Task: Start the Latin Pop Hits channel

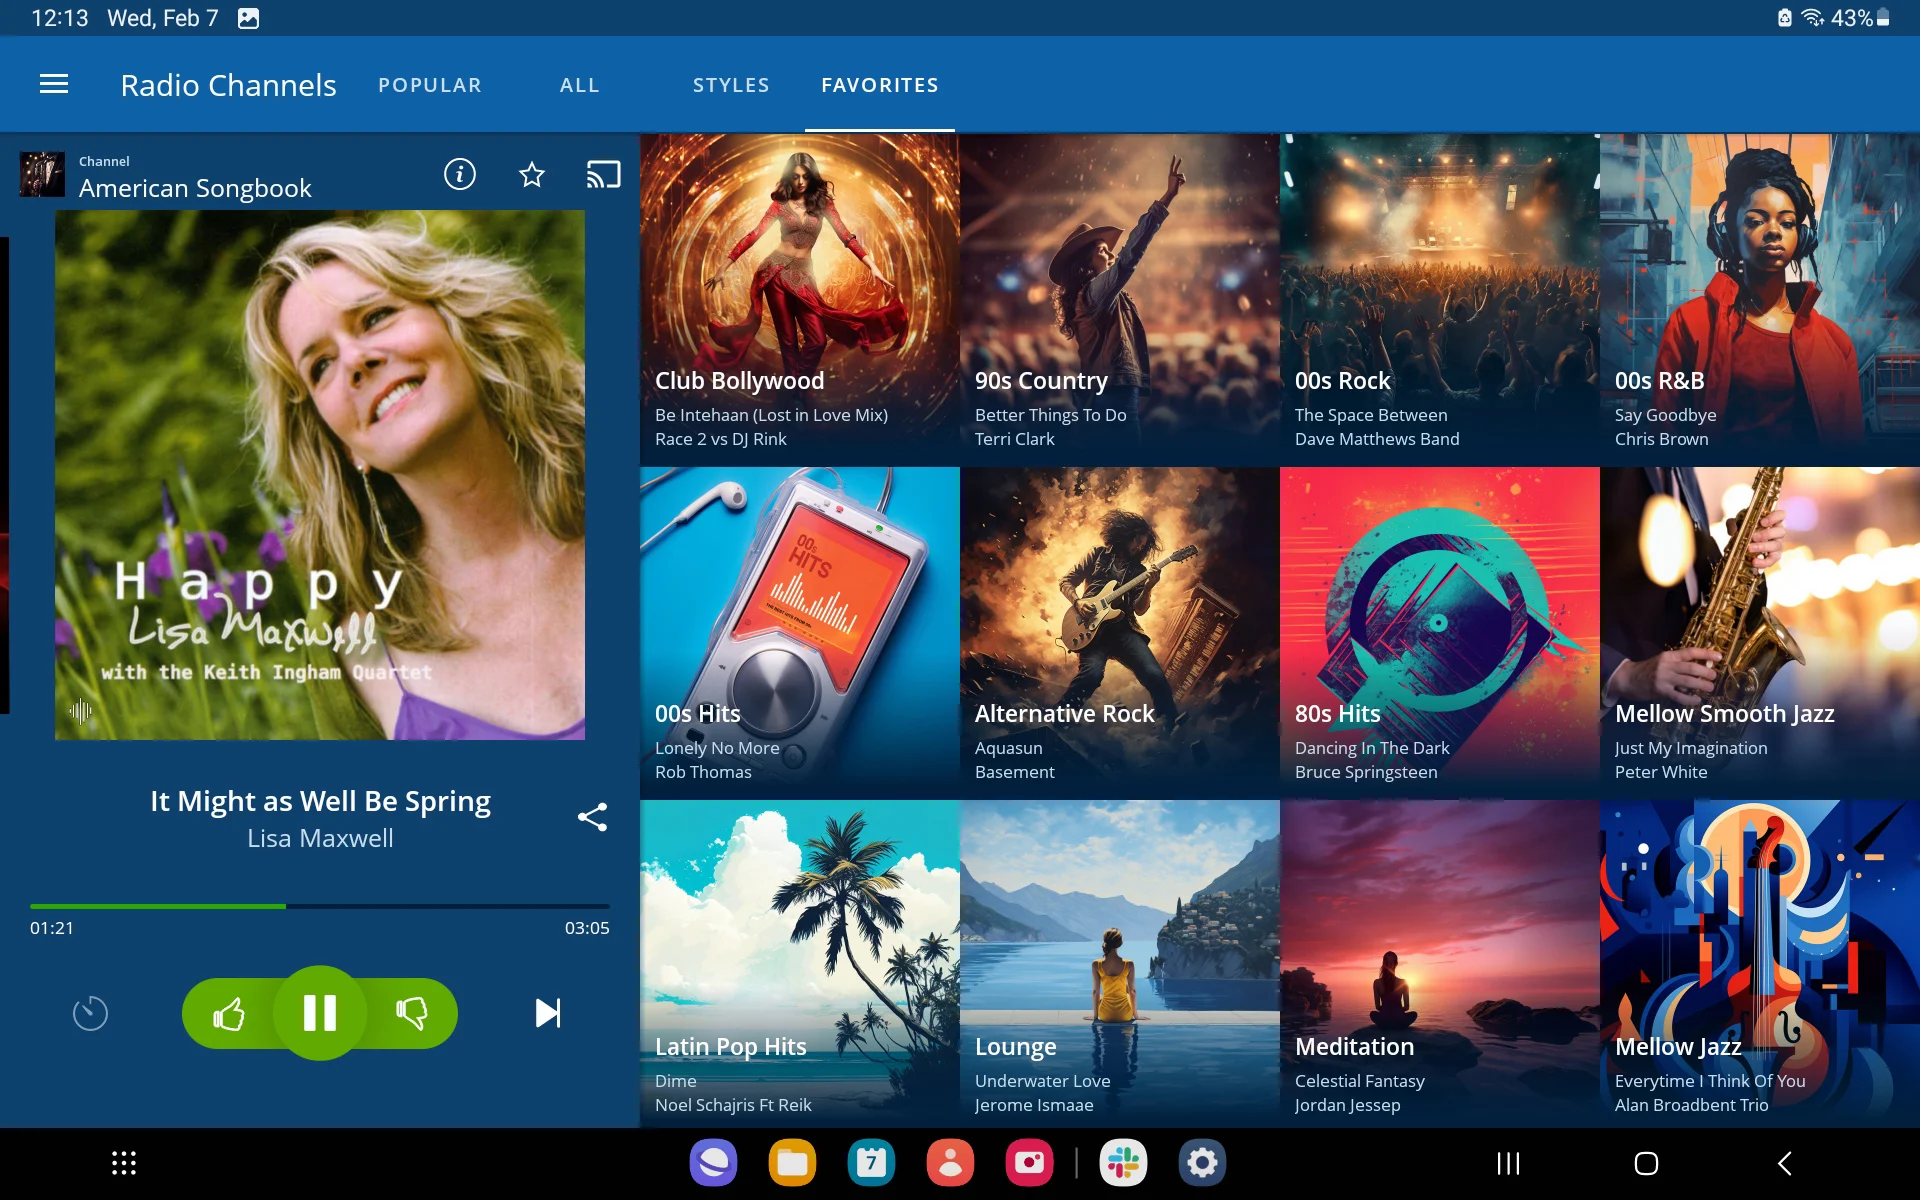Action: (x=800, y=964)
